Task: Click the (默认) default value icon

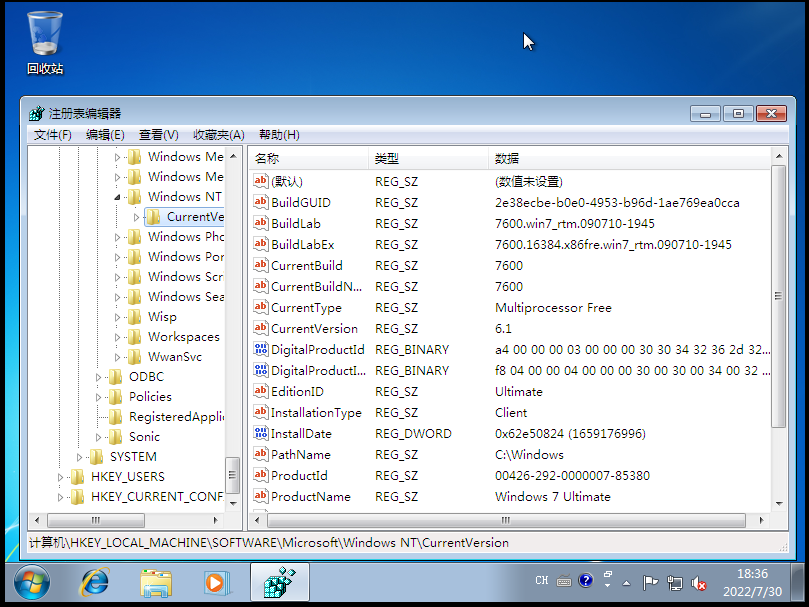Action: coord(261,181)
